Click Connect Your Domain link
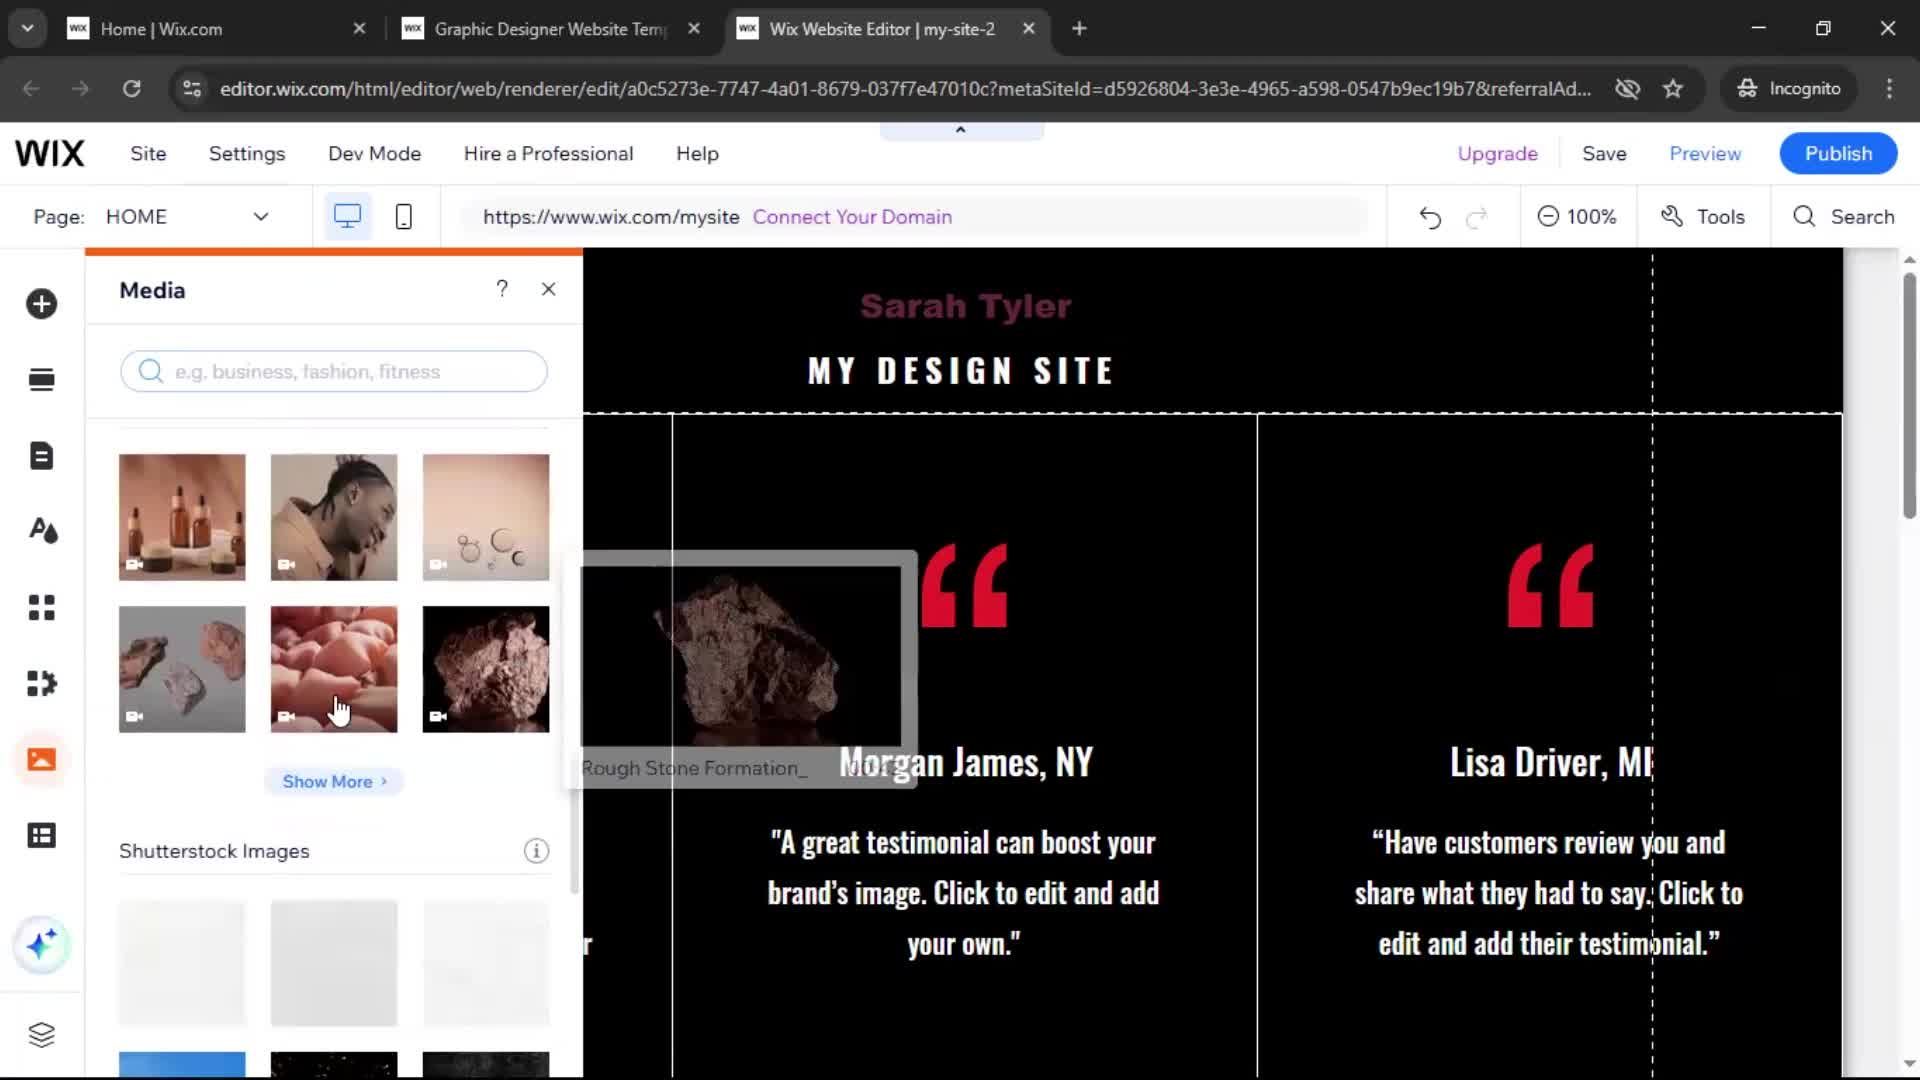 click(x=852, y=217)
